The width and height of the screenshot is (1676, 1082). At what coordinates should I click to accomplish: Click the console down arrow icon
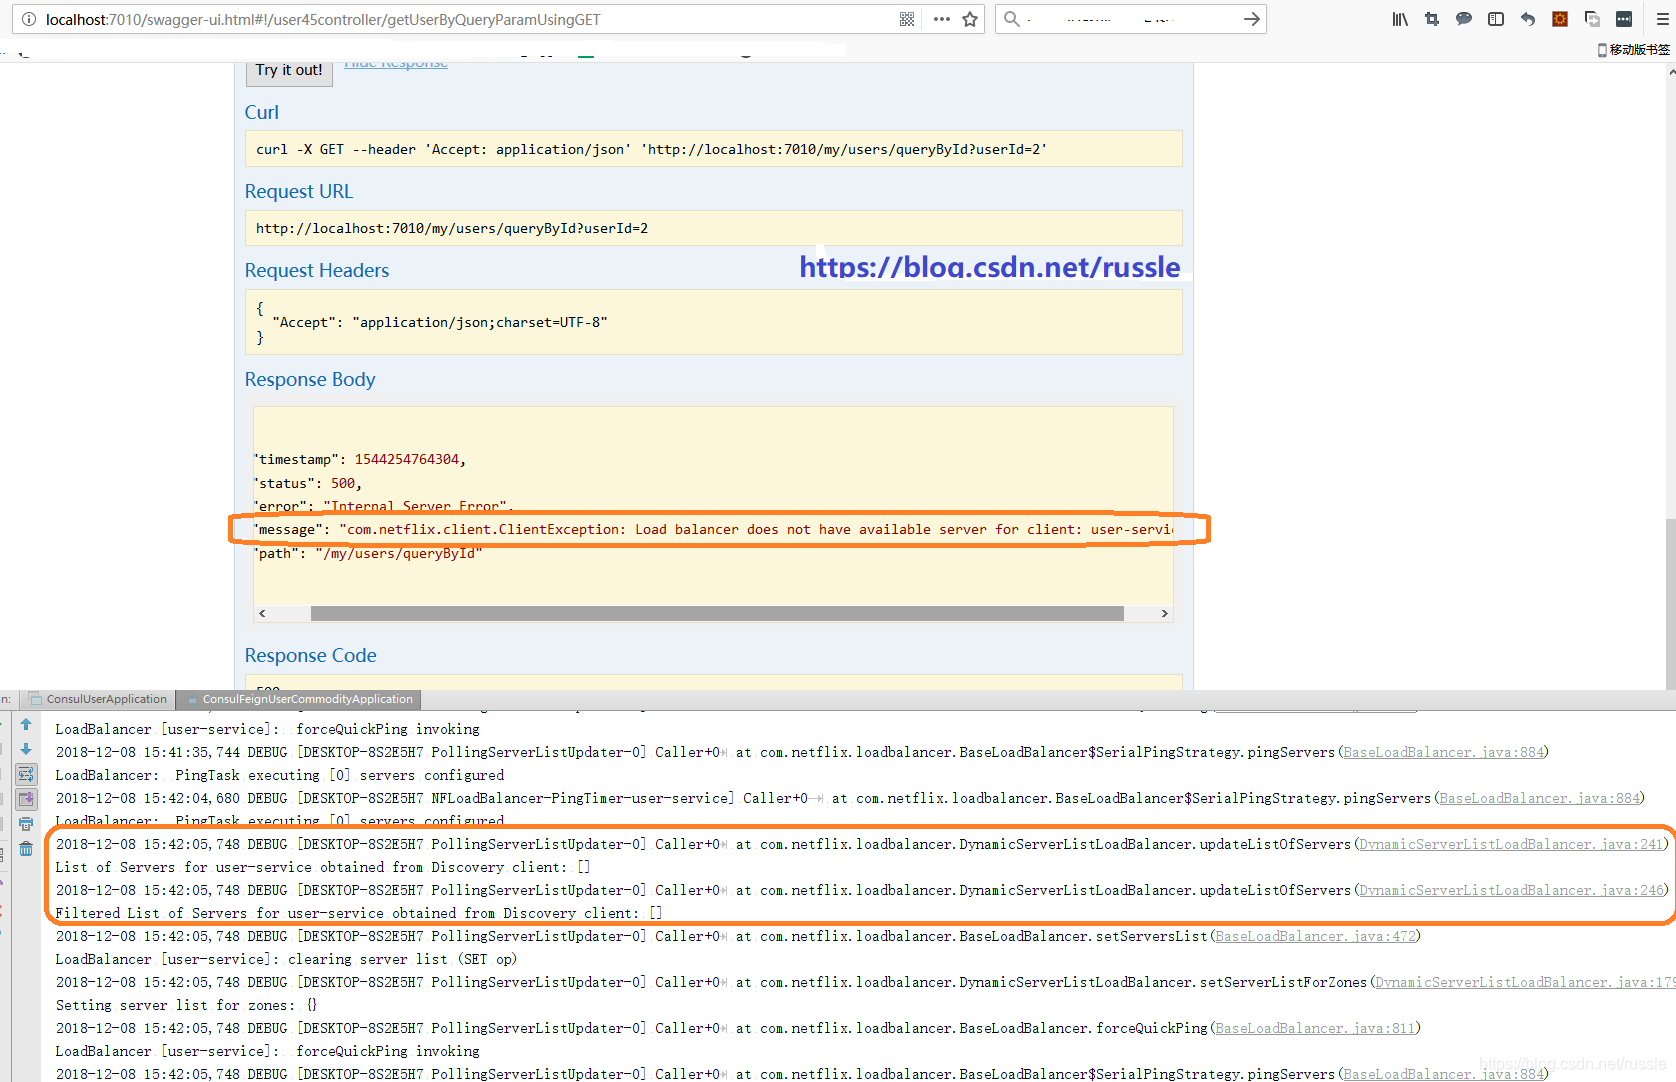pos(26,749)
